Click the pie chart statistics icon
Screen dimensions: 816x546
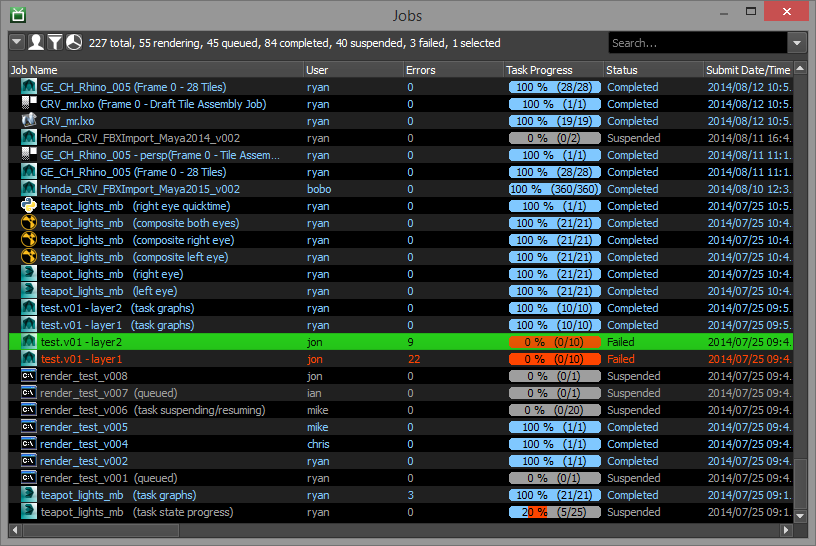[x=74, y=42]
